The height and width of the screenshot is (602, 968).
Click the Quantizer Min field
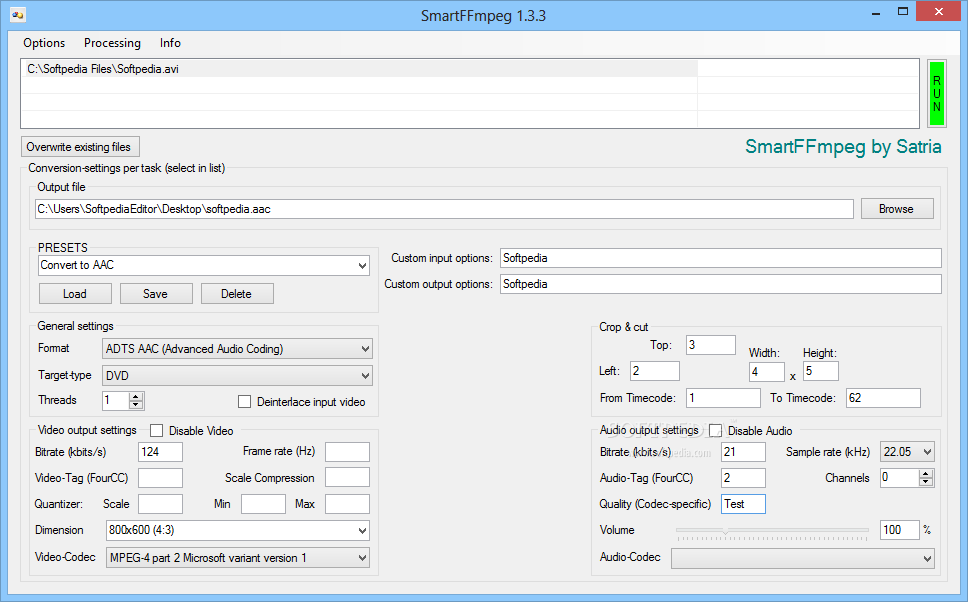coord(263,504)
